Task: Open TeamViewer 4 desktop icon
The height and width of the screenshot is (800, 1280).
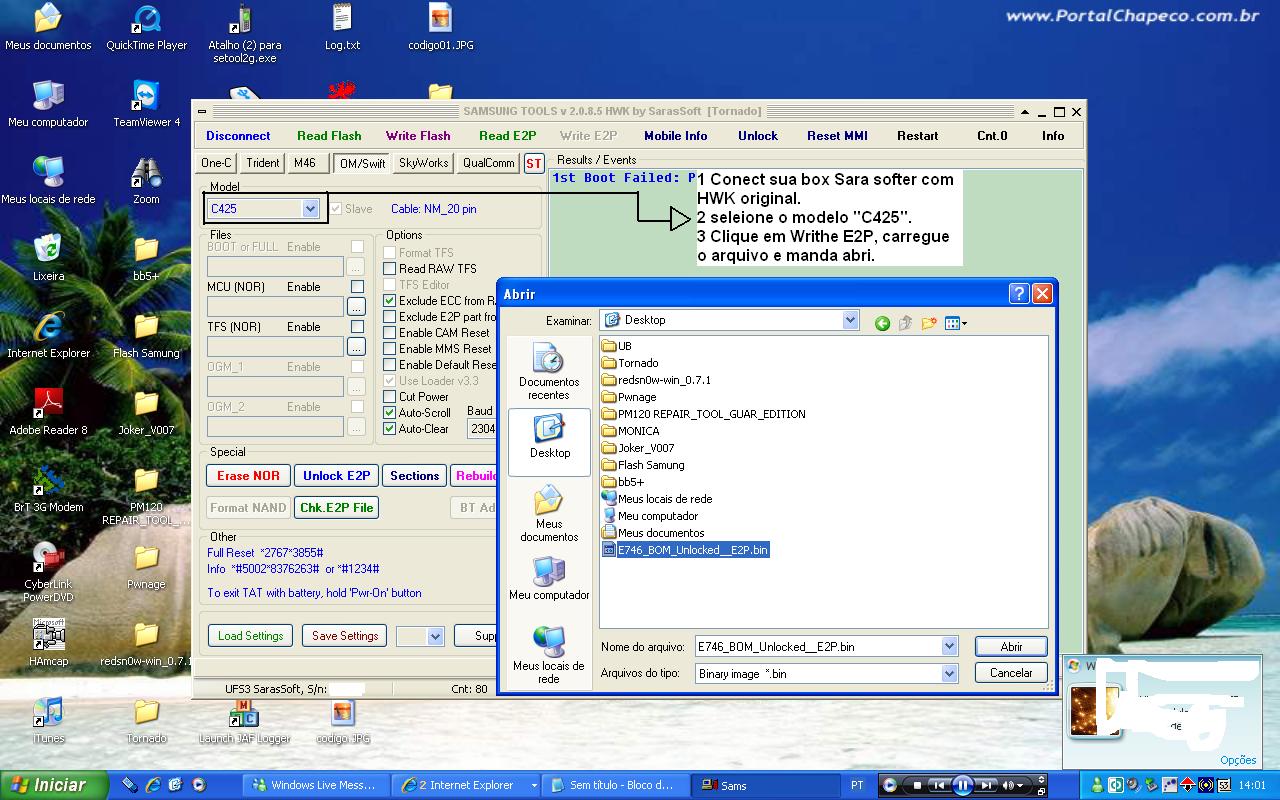Action: coord(147,103)
